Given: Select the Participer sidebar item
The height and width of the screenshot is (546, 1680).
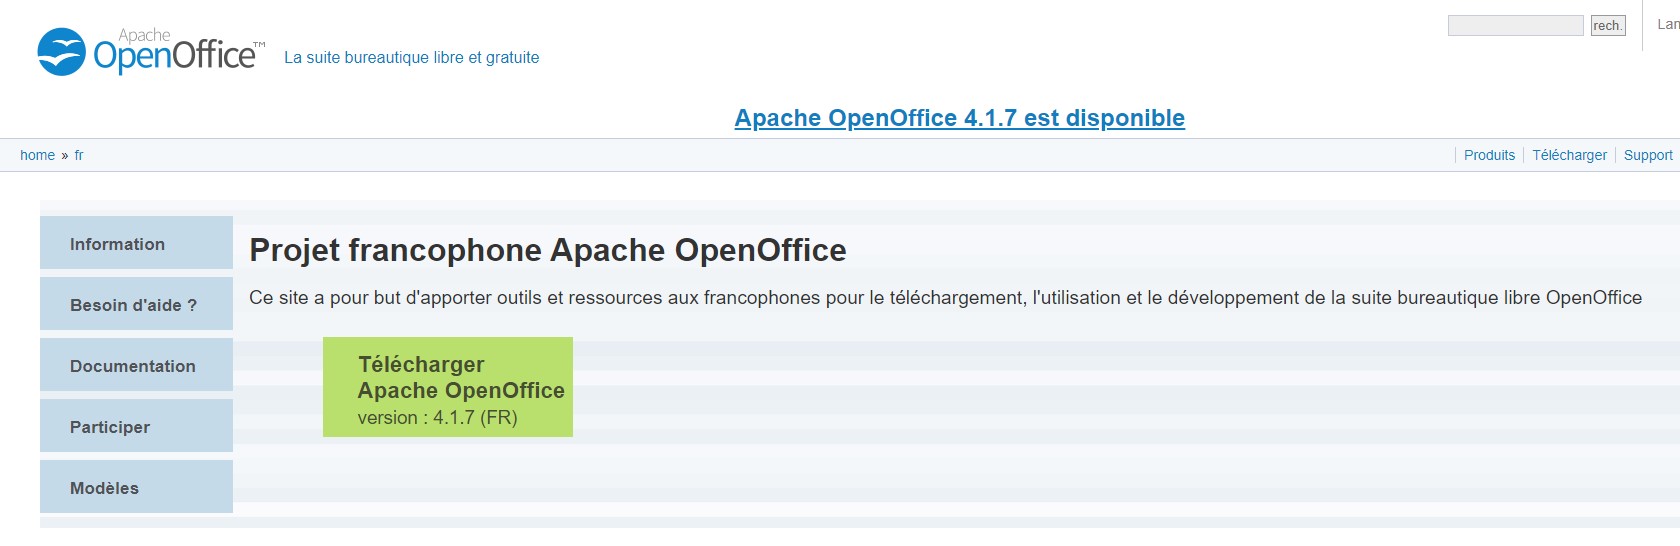Looking at the screenshot, I should click(x=136, y=426).
